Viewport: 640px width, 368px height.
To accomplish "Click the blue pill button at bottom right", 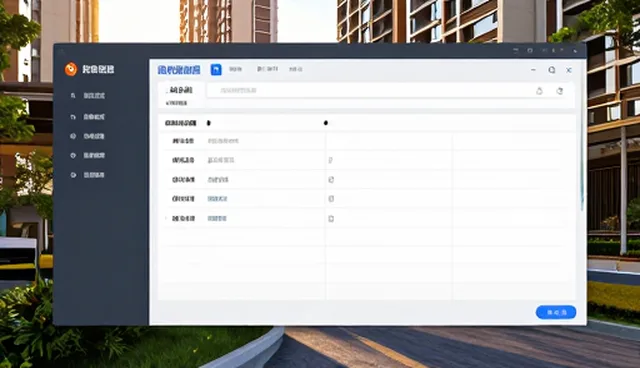I will click(556, 312).
